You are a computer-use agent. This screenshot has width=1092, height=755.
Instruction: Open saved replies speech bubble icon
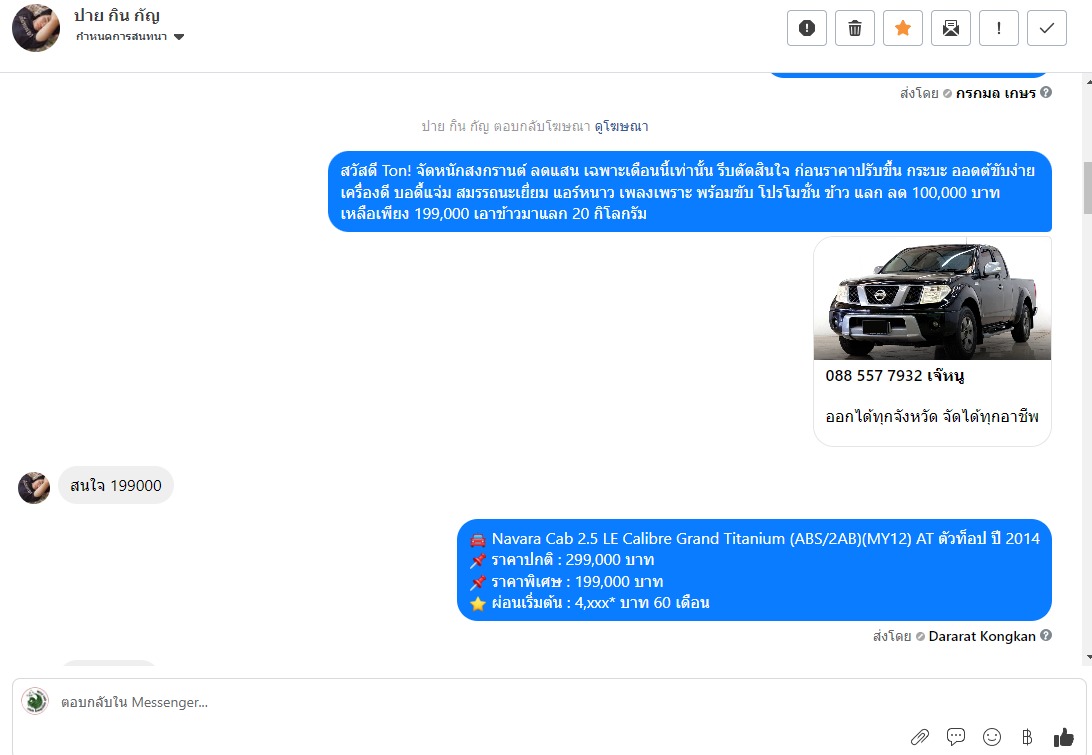tap(956, 736)
